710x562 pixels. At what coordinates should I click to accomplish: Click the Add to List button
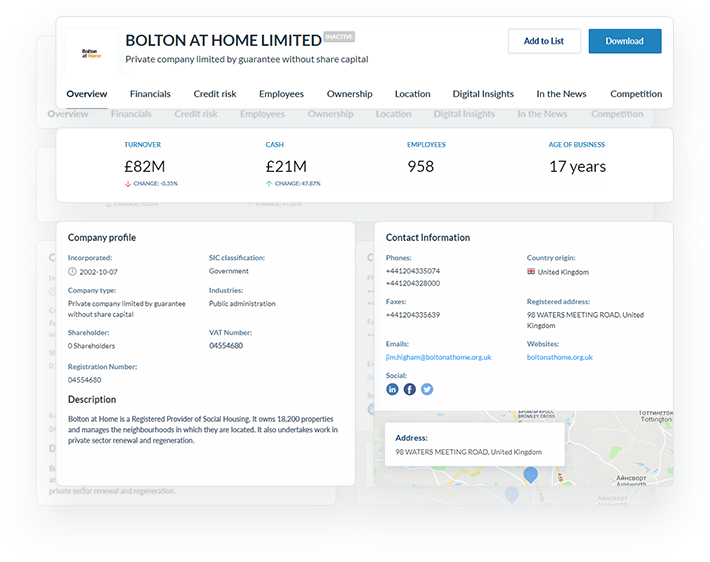(x=544, y=41)
